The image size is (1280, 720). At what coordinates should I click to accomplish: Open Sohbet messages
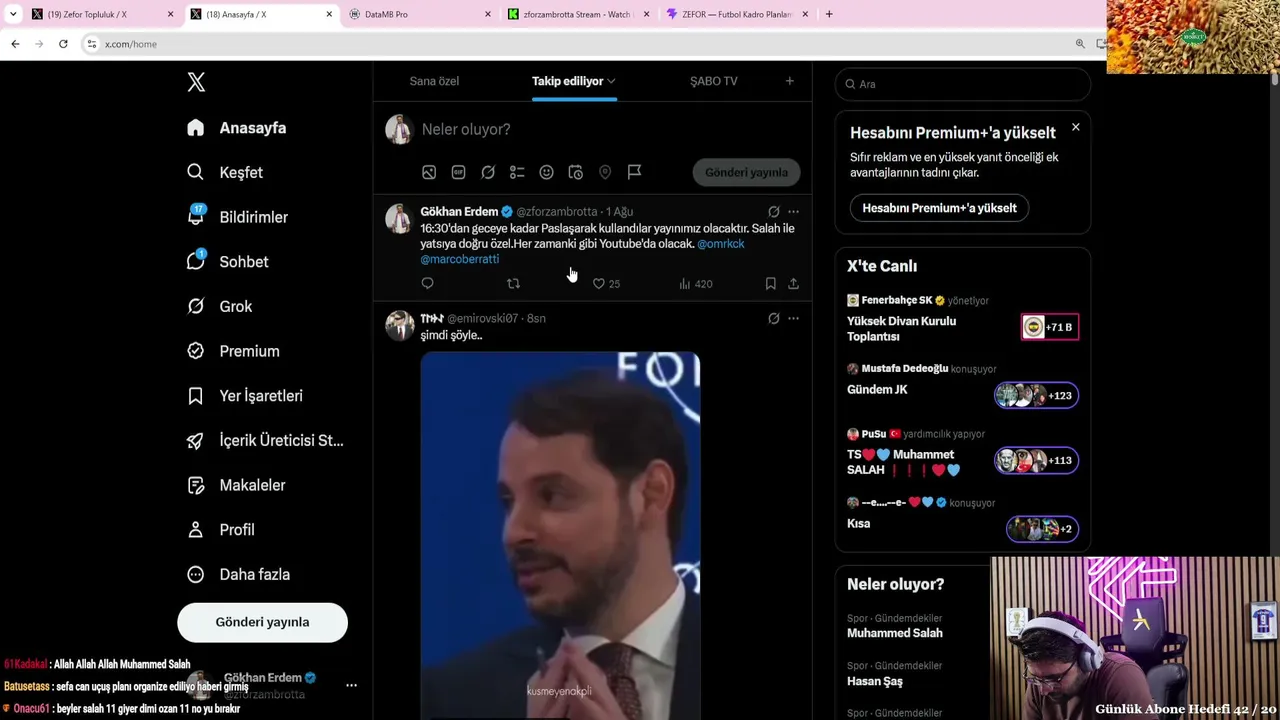click(227, 261)
